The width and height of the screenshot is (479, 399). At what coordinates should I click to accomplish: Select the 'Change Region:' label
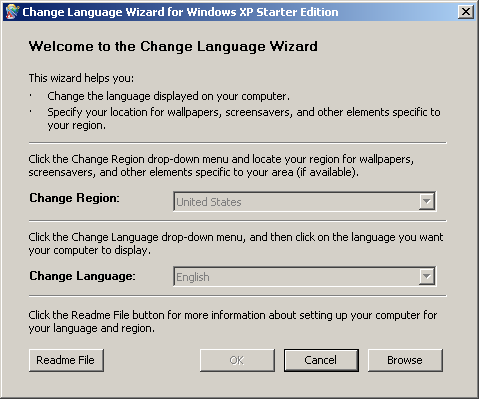(x=74, y=198)
